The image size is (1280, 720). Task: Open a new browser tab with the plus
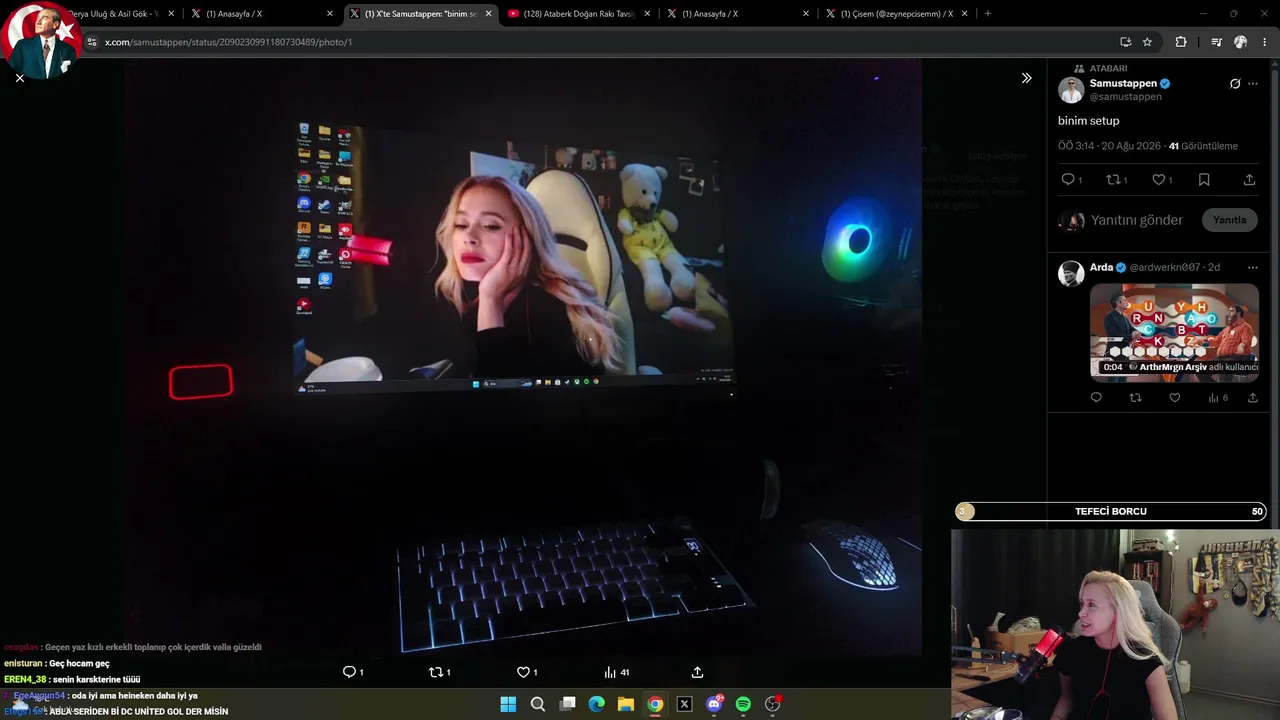tap(988, 14)
